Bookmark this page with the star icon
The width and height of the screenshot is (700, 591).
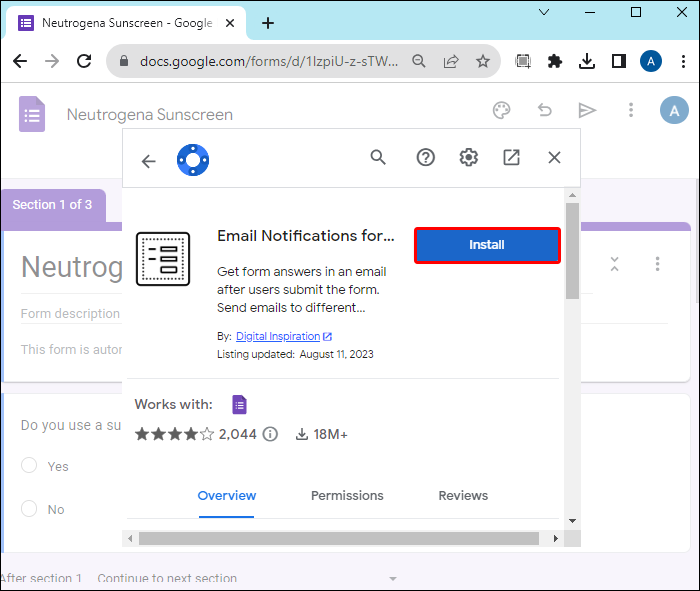point(483,61)
